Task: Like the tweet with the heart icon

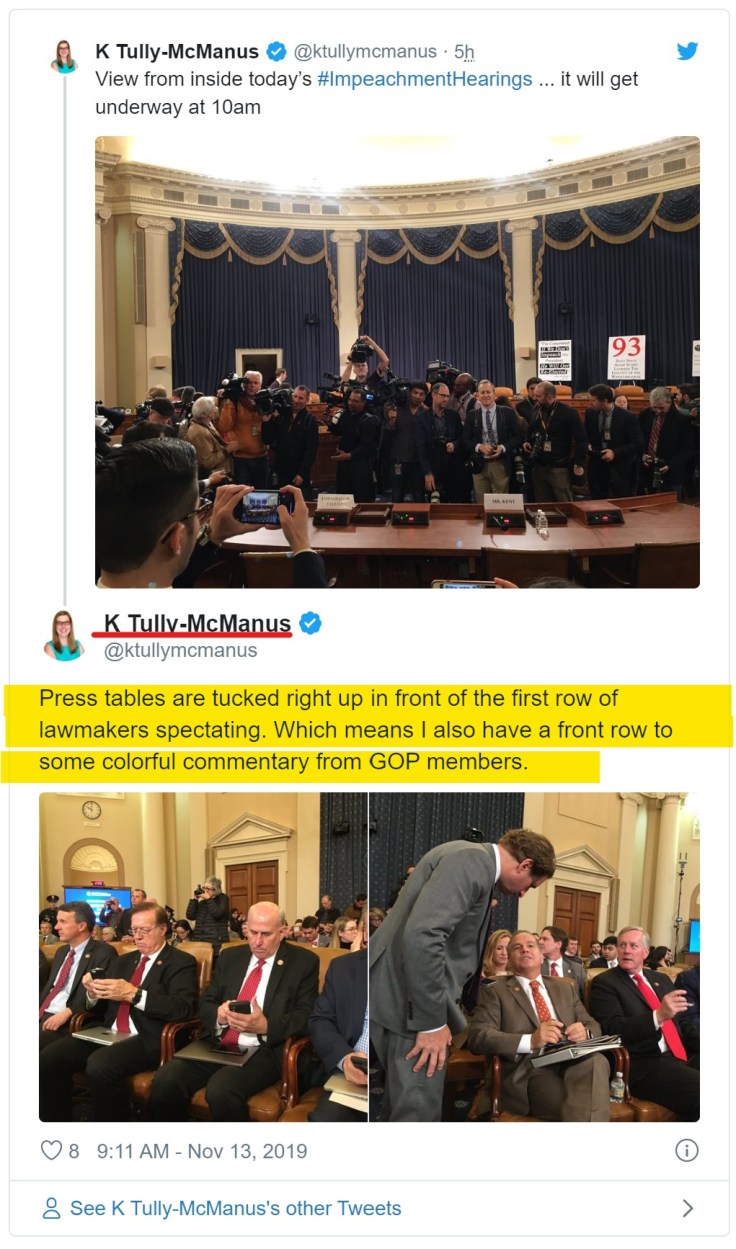Action: (x=51, y=1150)
